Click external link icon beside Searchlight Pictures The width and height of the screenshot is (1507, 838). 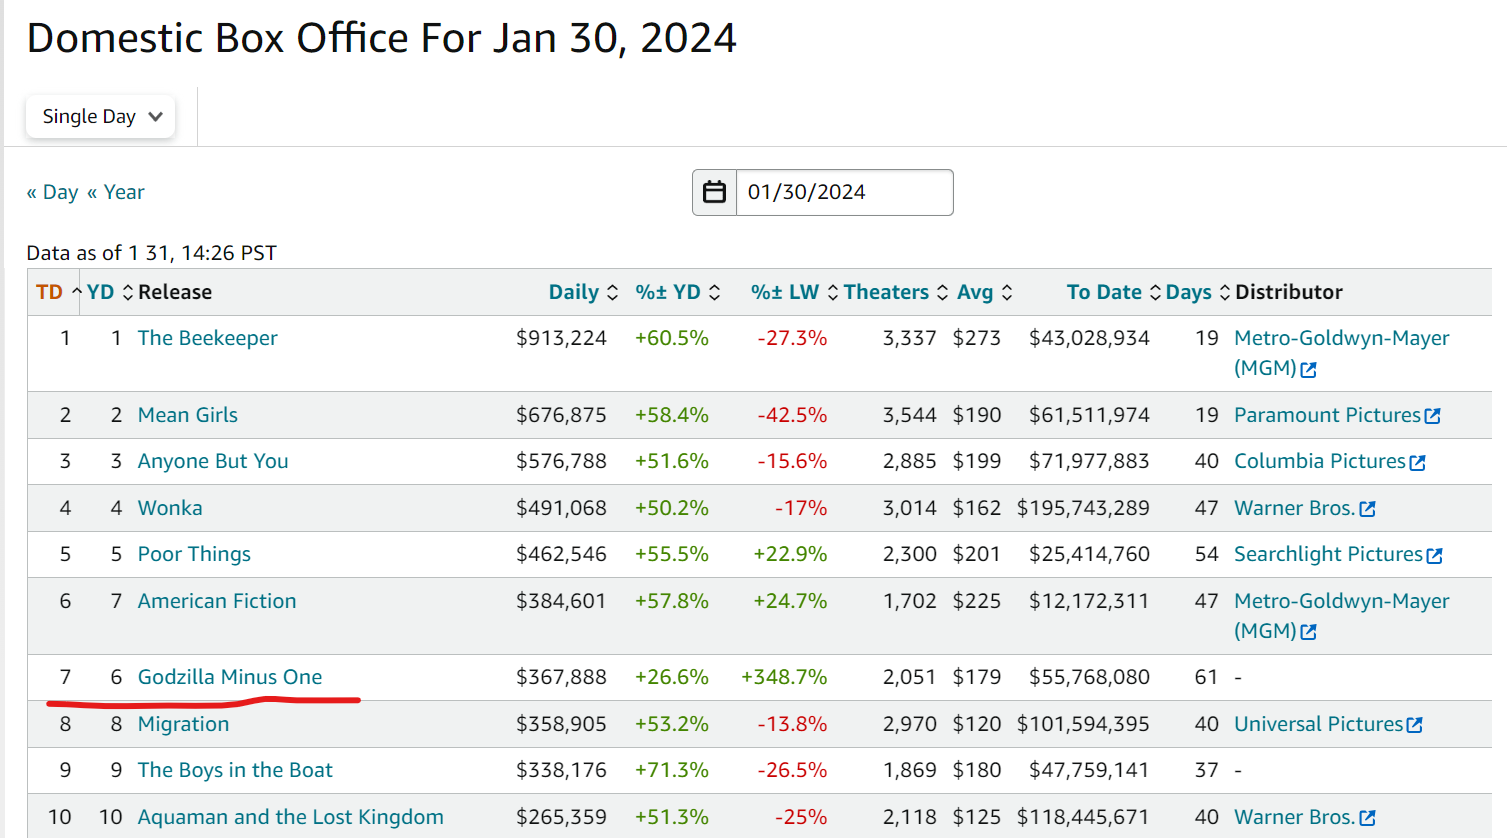[x=1434, y=555]
